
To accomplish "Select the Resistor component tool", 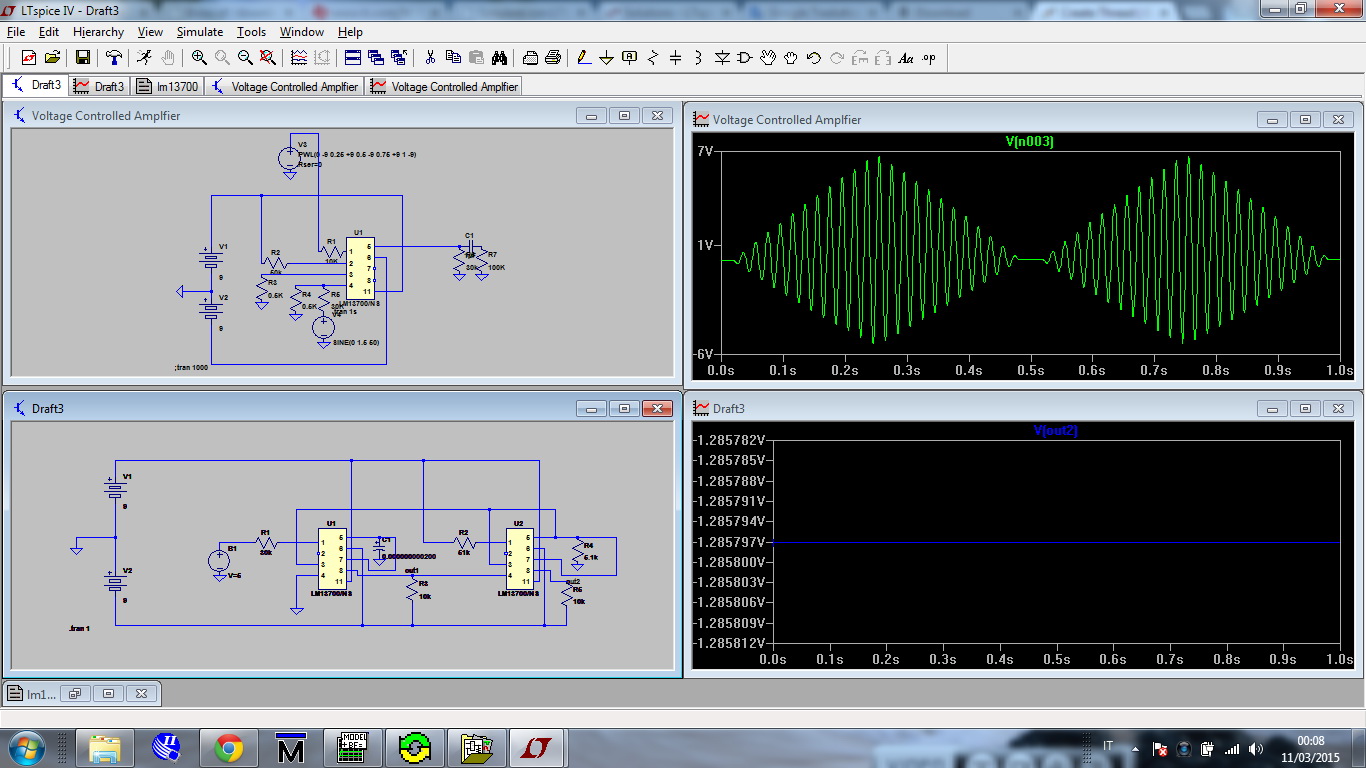I will (652, 58).
